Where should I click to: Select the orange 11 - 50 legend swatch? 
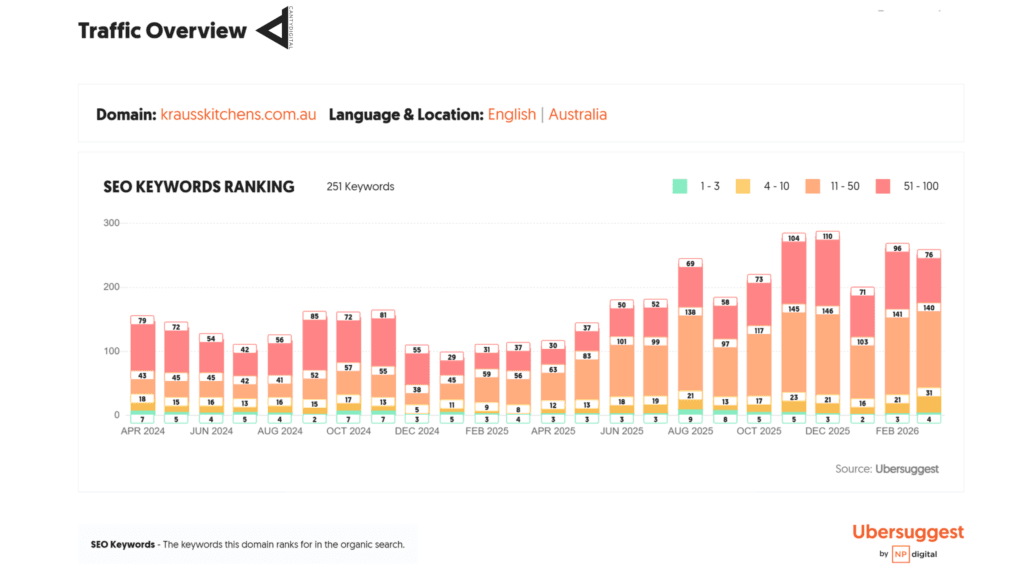[x=812, y=186]
